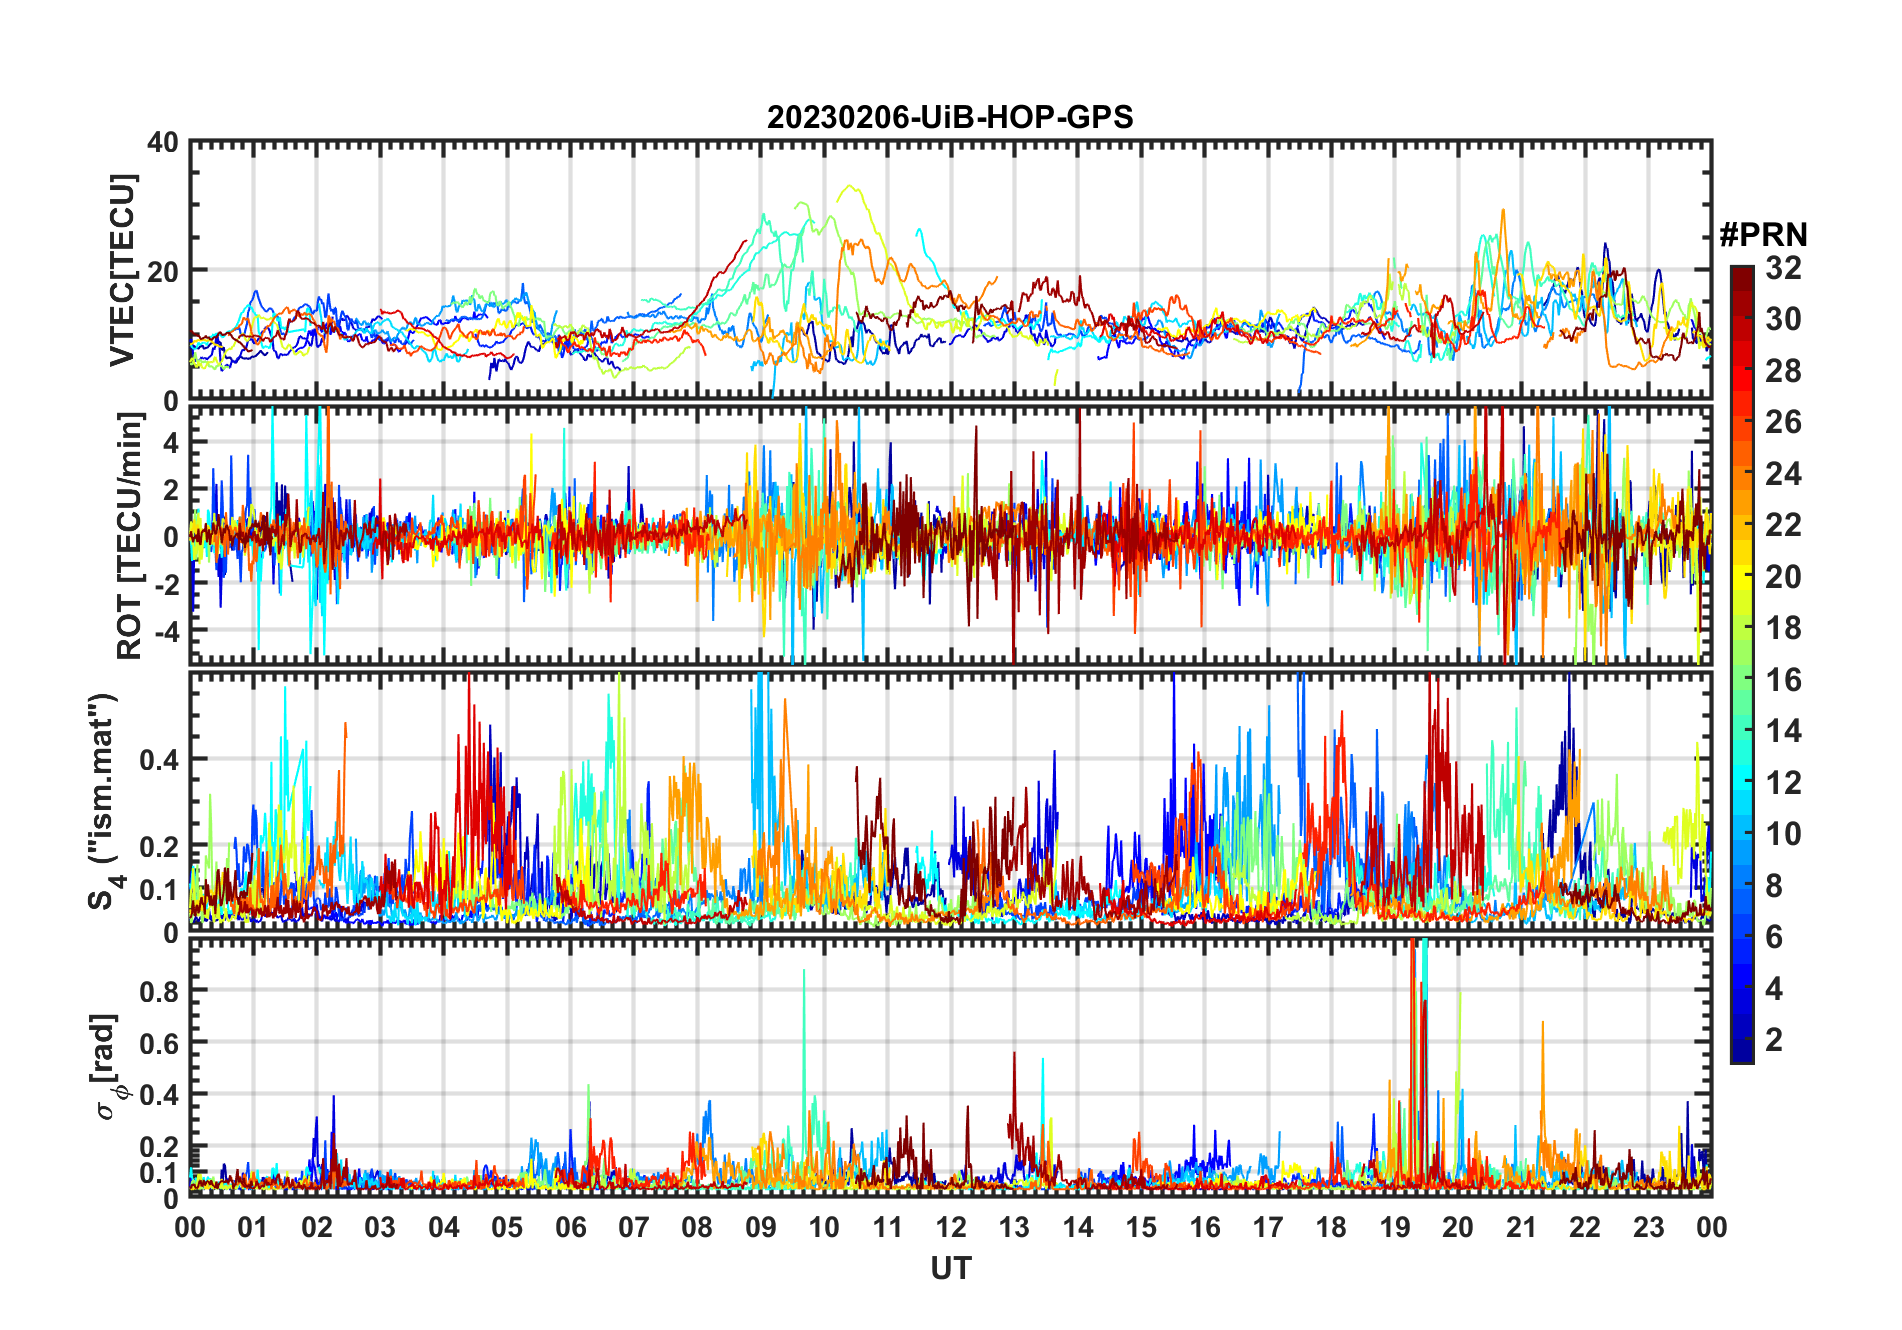Click x-axis hour label "19"
The width and height of the screenshot is (1902, 1330).
click(x=1395, y=1228)
